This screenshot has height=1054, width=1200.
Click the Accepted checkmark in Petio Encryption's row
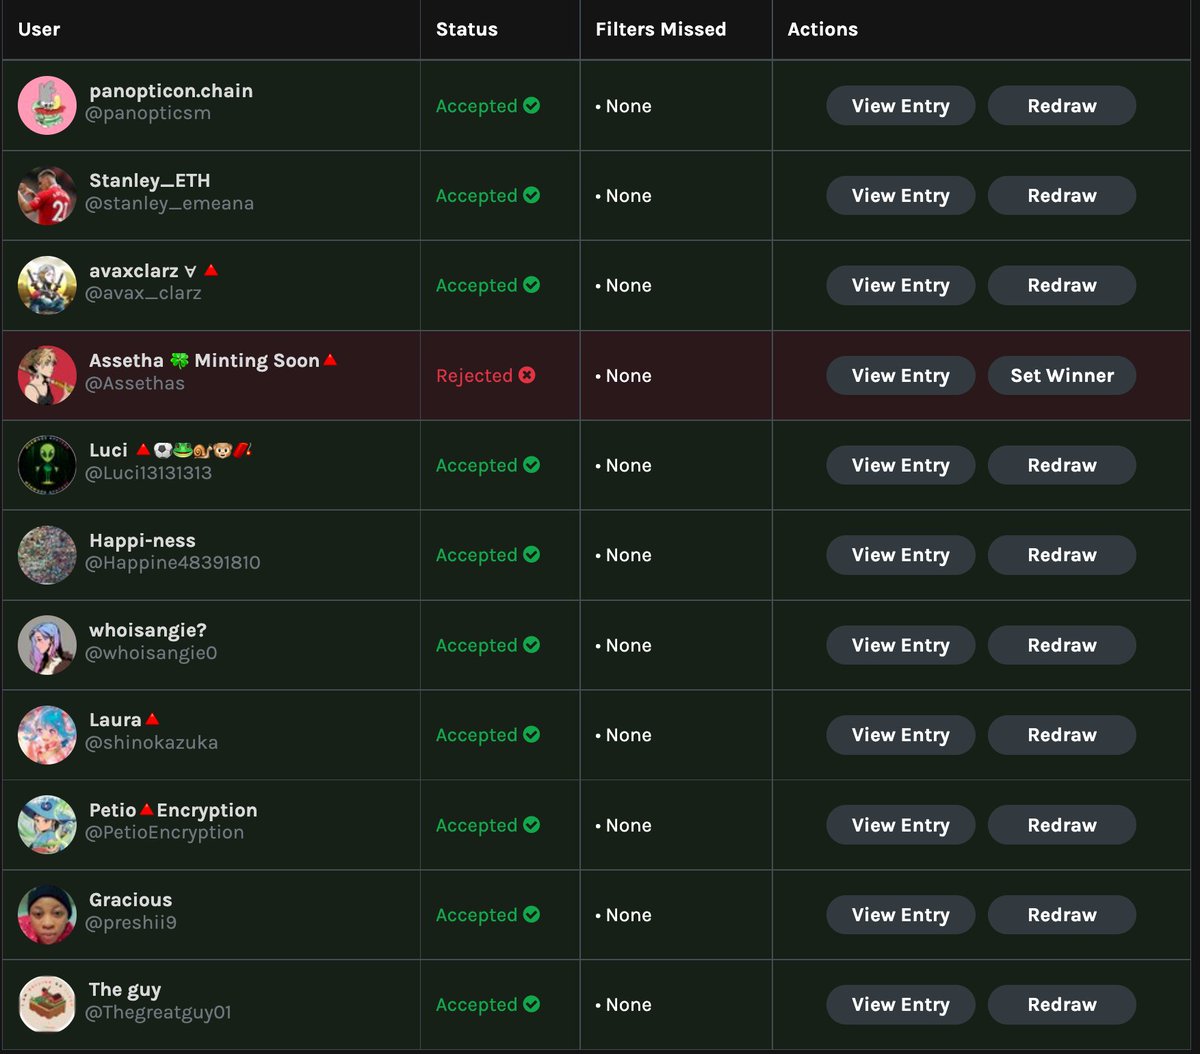pyautogui.click(x=532, y=825)
